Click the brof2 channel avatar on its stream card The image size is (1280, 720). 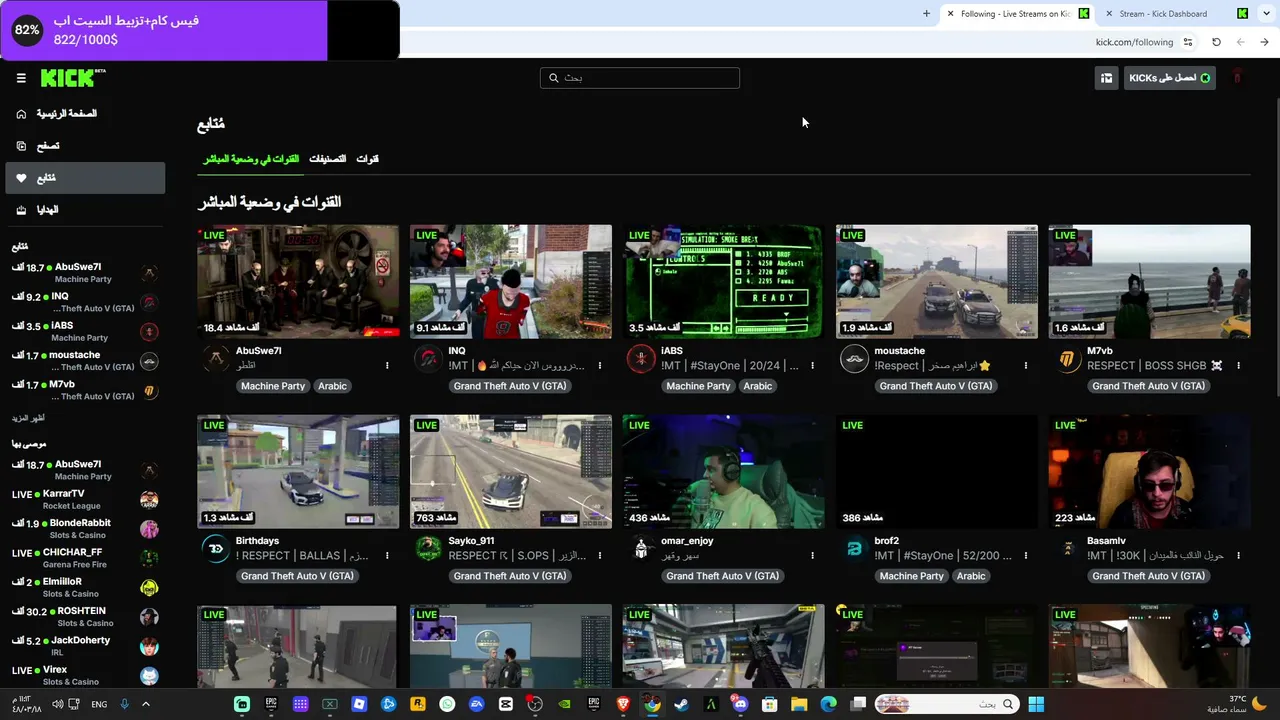click(x=854, y=549)
